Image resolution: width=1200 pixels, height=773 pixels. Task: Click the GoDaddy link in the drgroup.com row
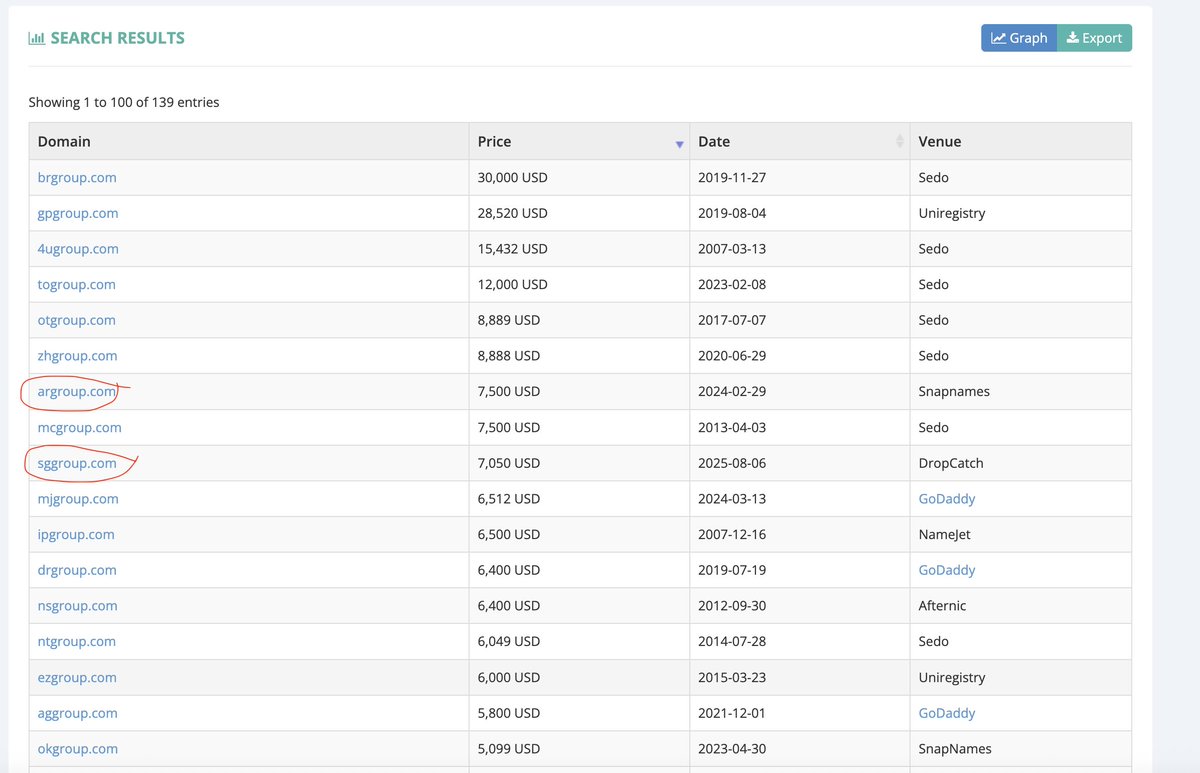946,569
